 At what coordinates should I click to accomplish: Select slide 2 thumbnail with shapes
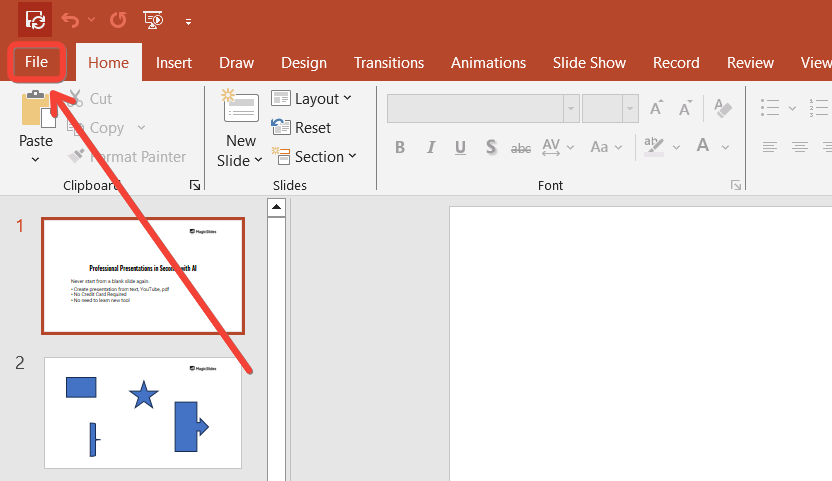(x=143, y=412)
